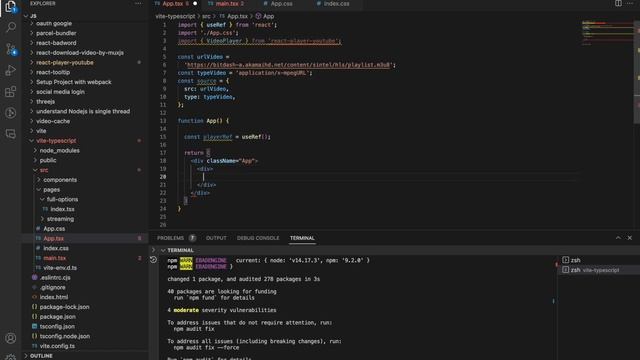Click the vite-typescript breadcrumb segment
The height and width of the screenshot is (360, 640).
(175, 16)
